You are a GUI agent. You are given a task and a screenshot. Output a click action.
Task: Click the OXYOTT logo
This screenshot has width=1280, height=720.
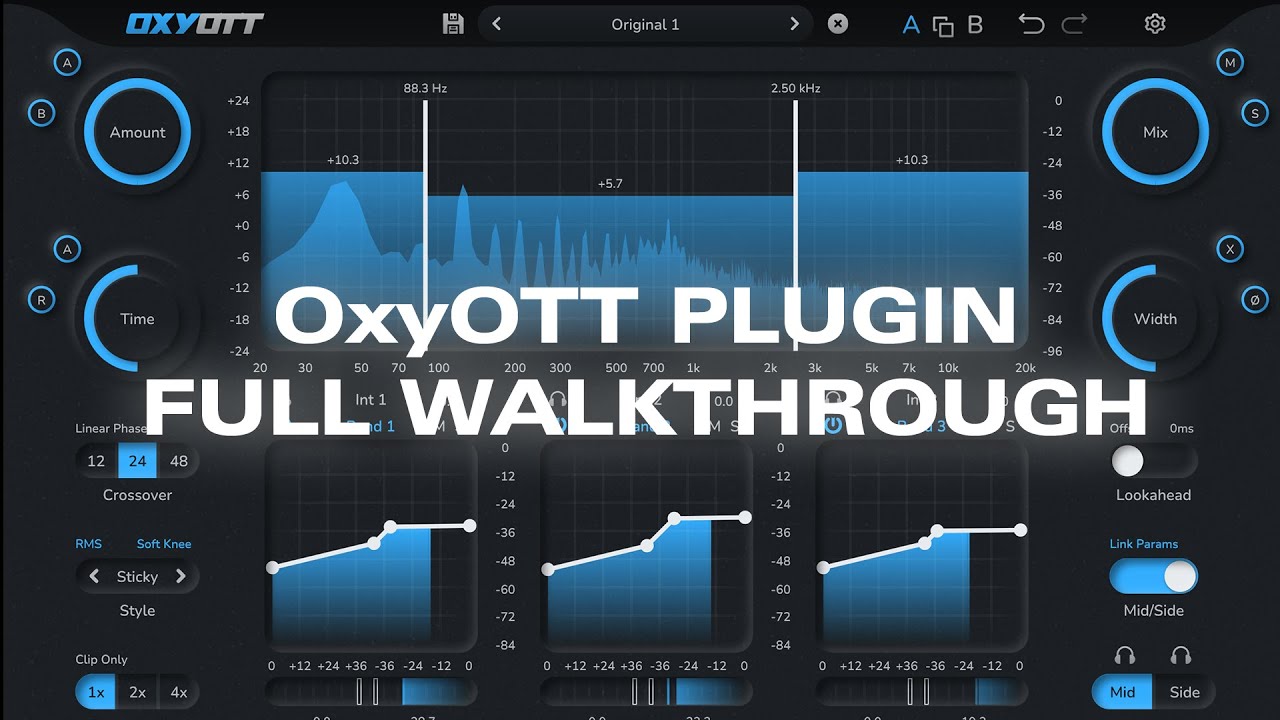(195, 24)
